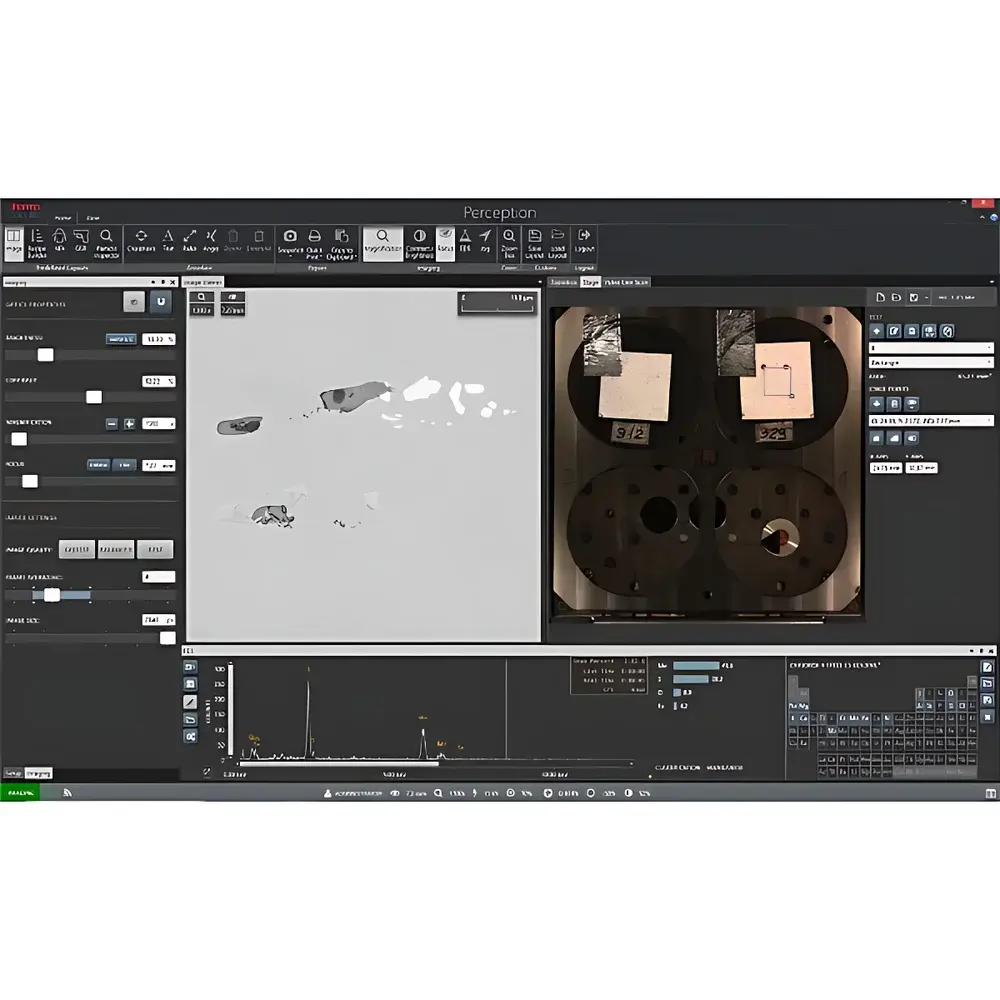Image resolution: width=1000 pixels, height=1000 pixels.
Task: Click the layout icon at status bar right end
Action: click(990, 793)
